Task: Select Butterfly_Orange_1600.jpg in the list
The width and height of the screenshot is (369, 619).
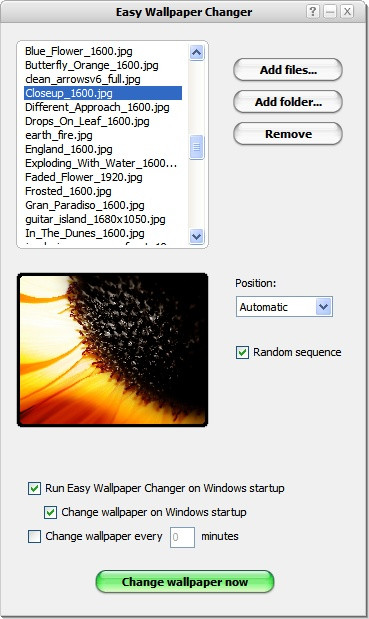Action: (x=103, y=65)
